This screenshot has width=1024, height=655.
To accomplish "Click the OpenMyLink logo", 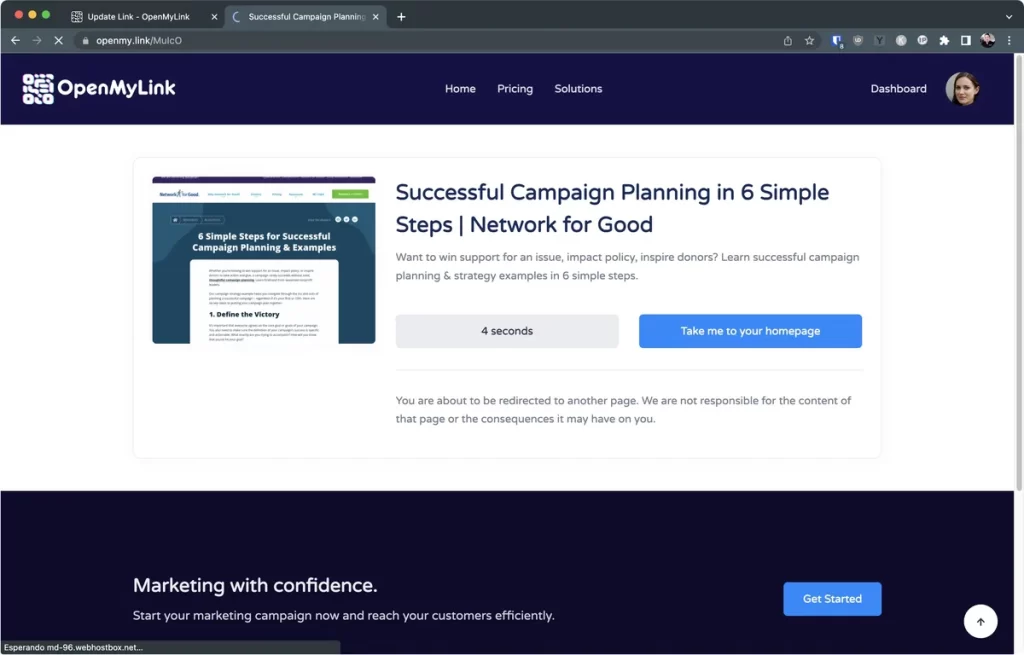I will click(99, 88).
